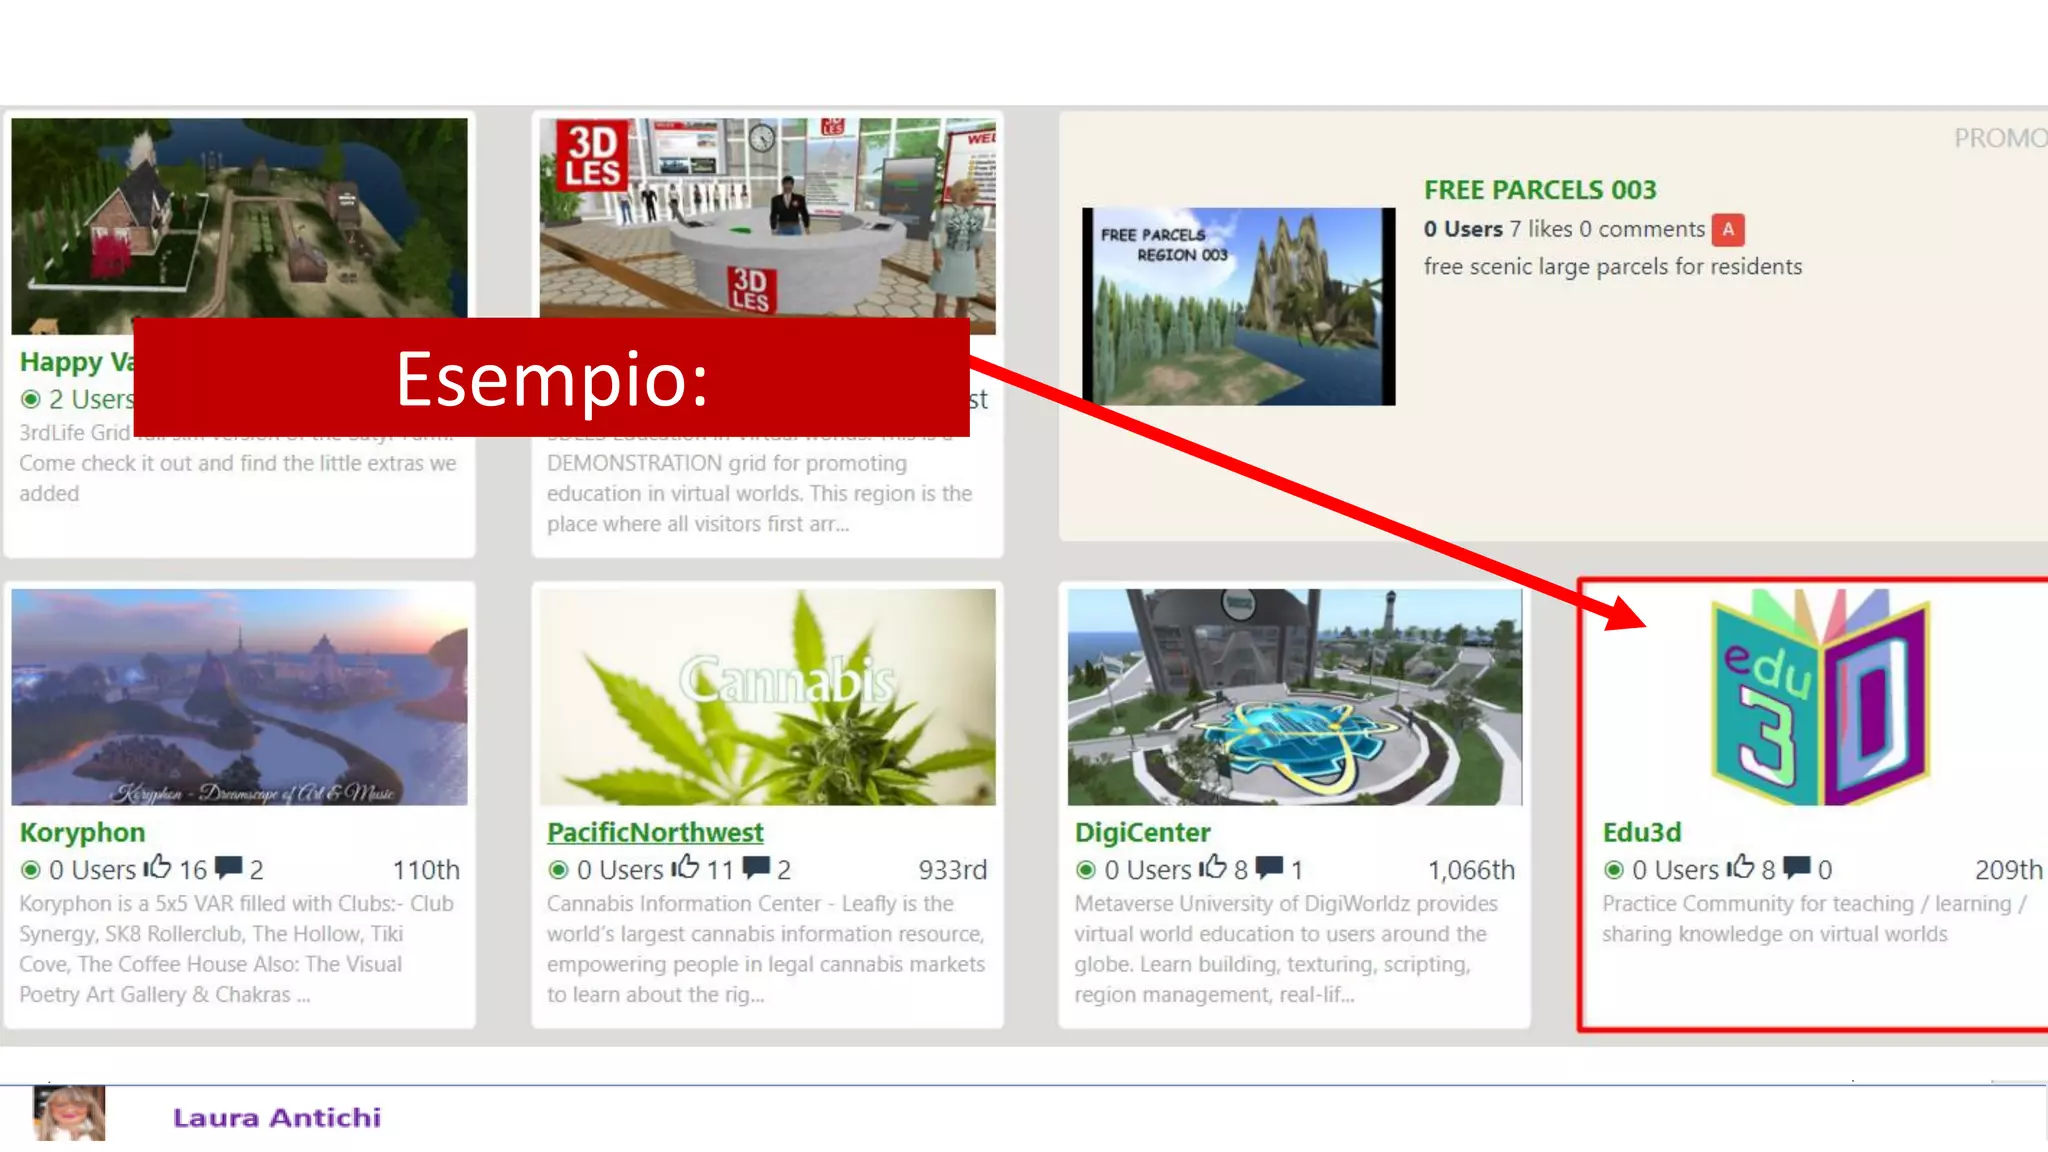Click the Laura Antichi avatar picture
The image size is (2048, 1152).
[x=69, y=1114]
